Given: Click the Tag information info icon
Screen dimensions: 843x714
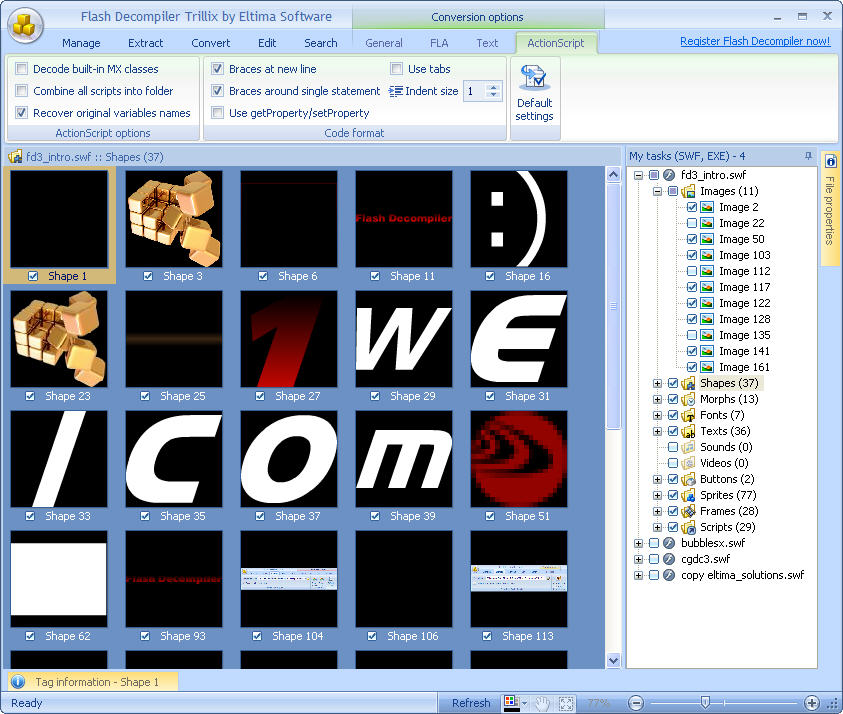Looking at the screenshot, I should (18, 682).
